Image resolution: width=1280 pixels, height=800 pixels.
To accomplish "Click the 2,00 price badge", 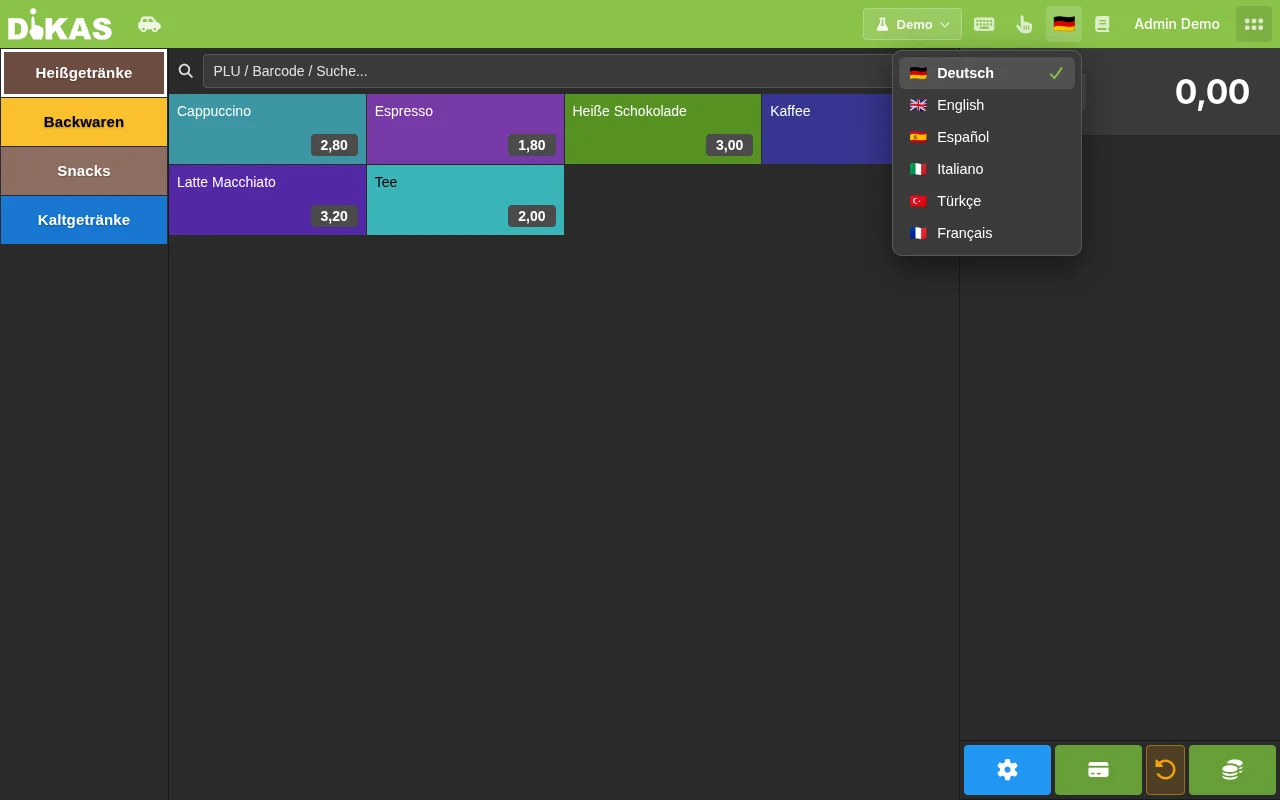I will [x=532, y=216].
